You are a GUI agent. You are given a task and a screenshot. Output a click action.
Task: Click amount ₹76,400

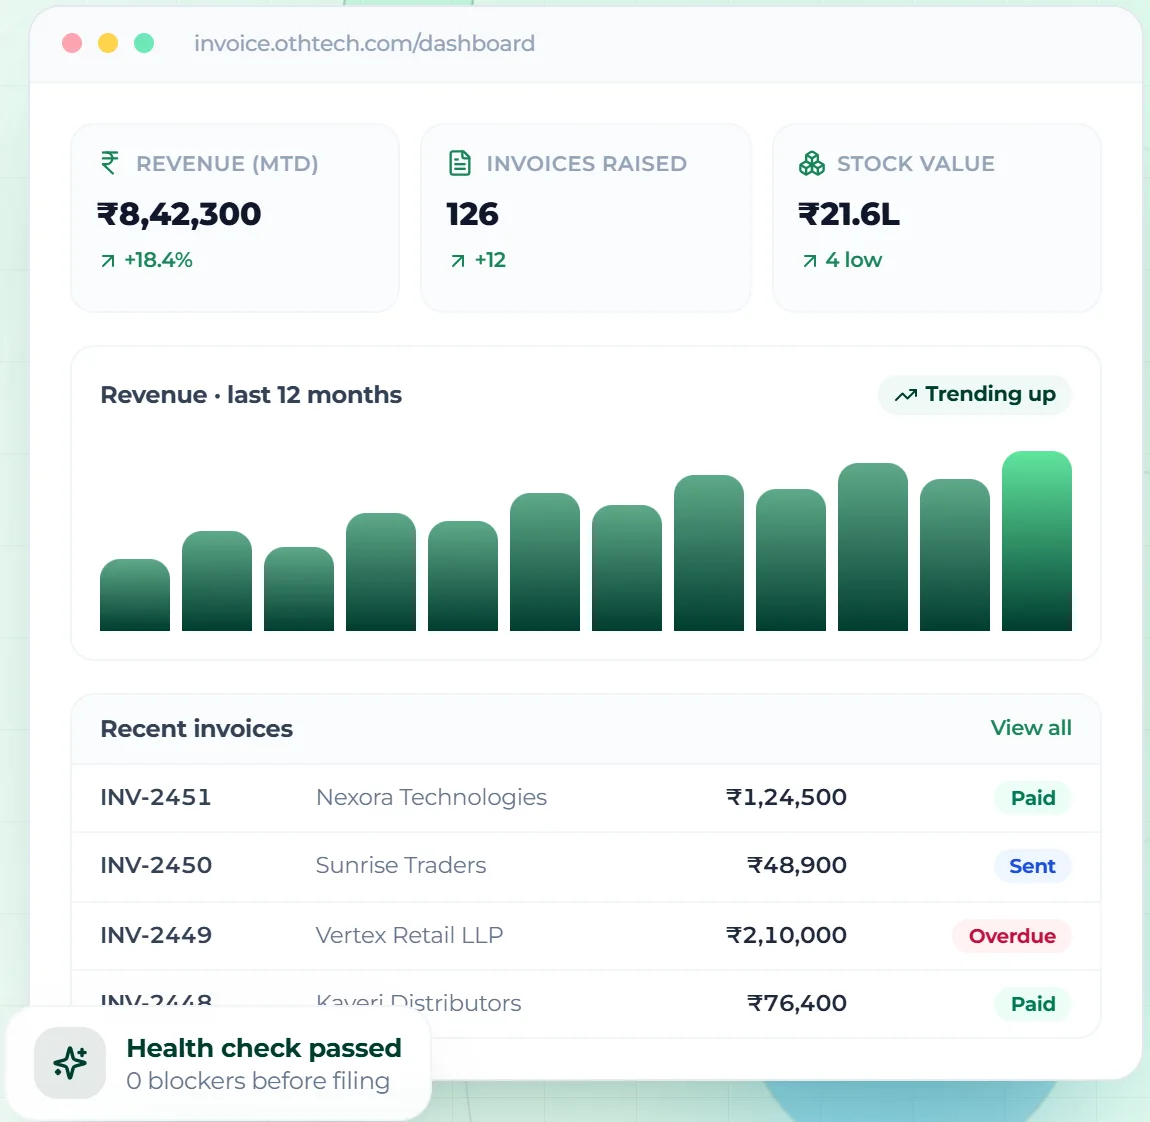point(797,1002)
